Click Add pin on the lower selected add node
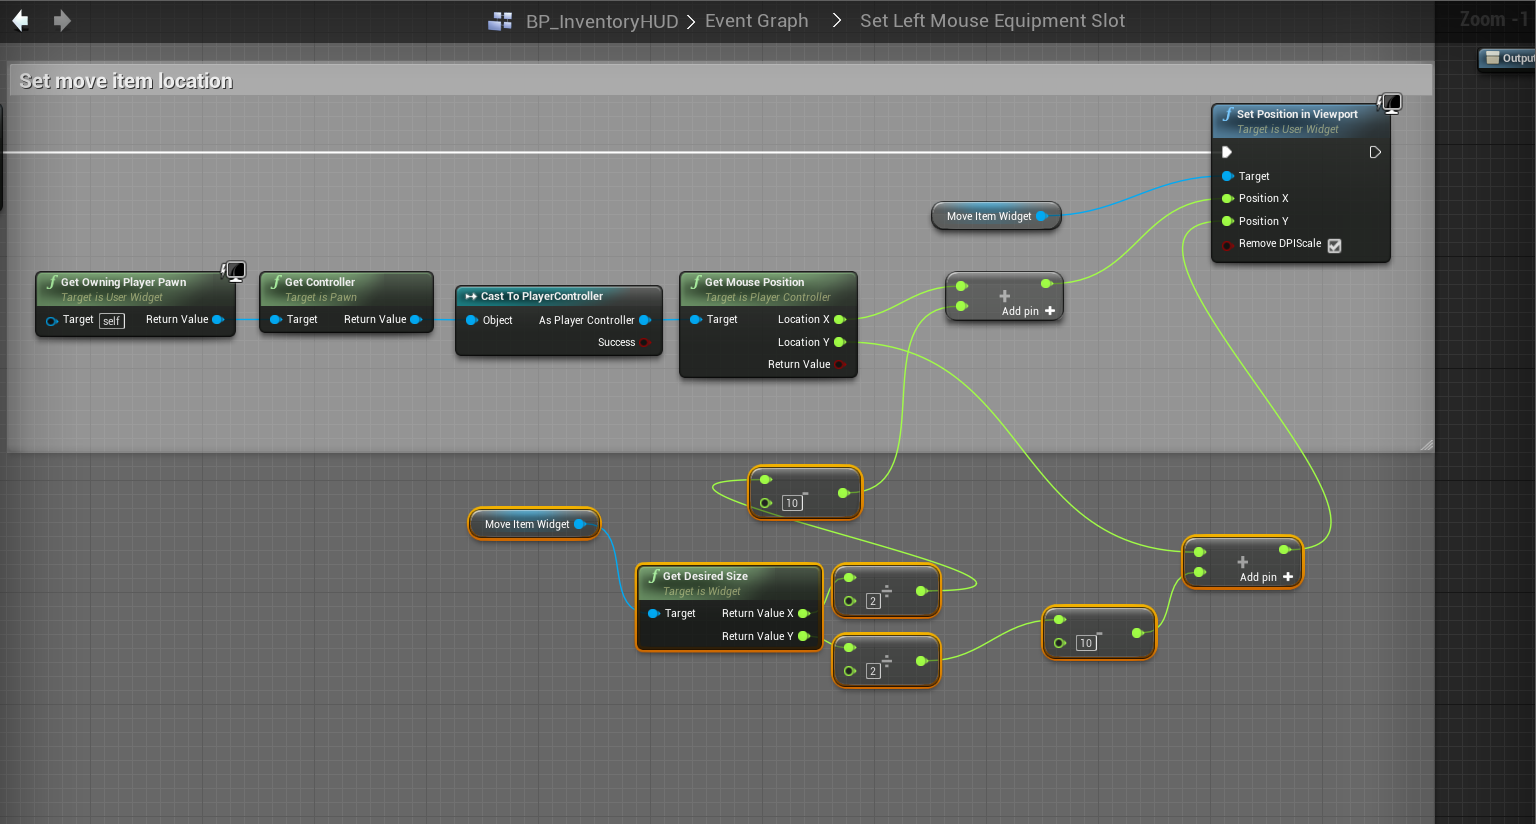Image resolution: width=1536 pixels, height=824 pixels. click(x=1266, y=577)
